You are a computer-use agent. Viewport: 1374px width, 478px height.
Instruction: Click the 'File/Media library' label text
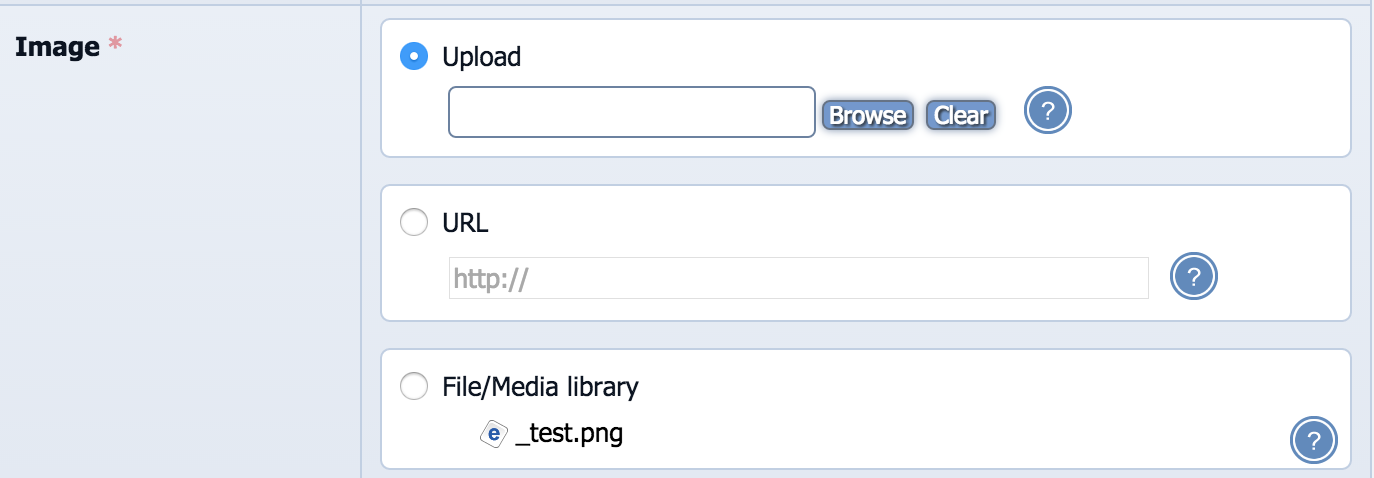pos(540,386)
